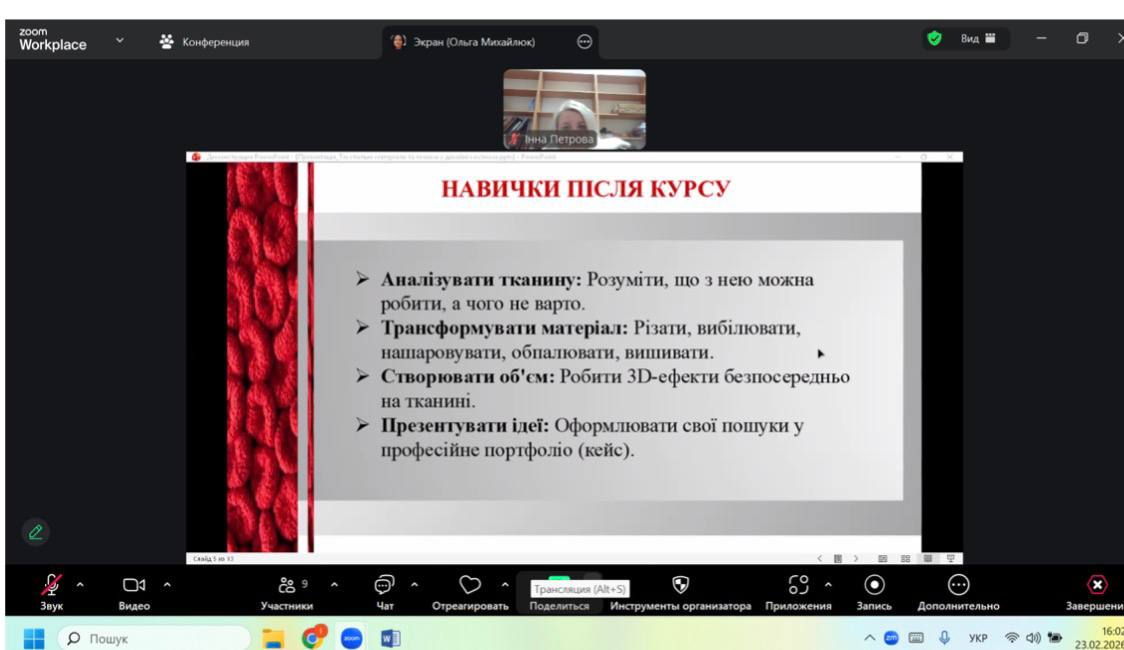Unmute the microphone with the Звук button

51,586
